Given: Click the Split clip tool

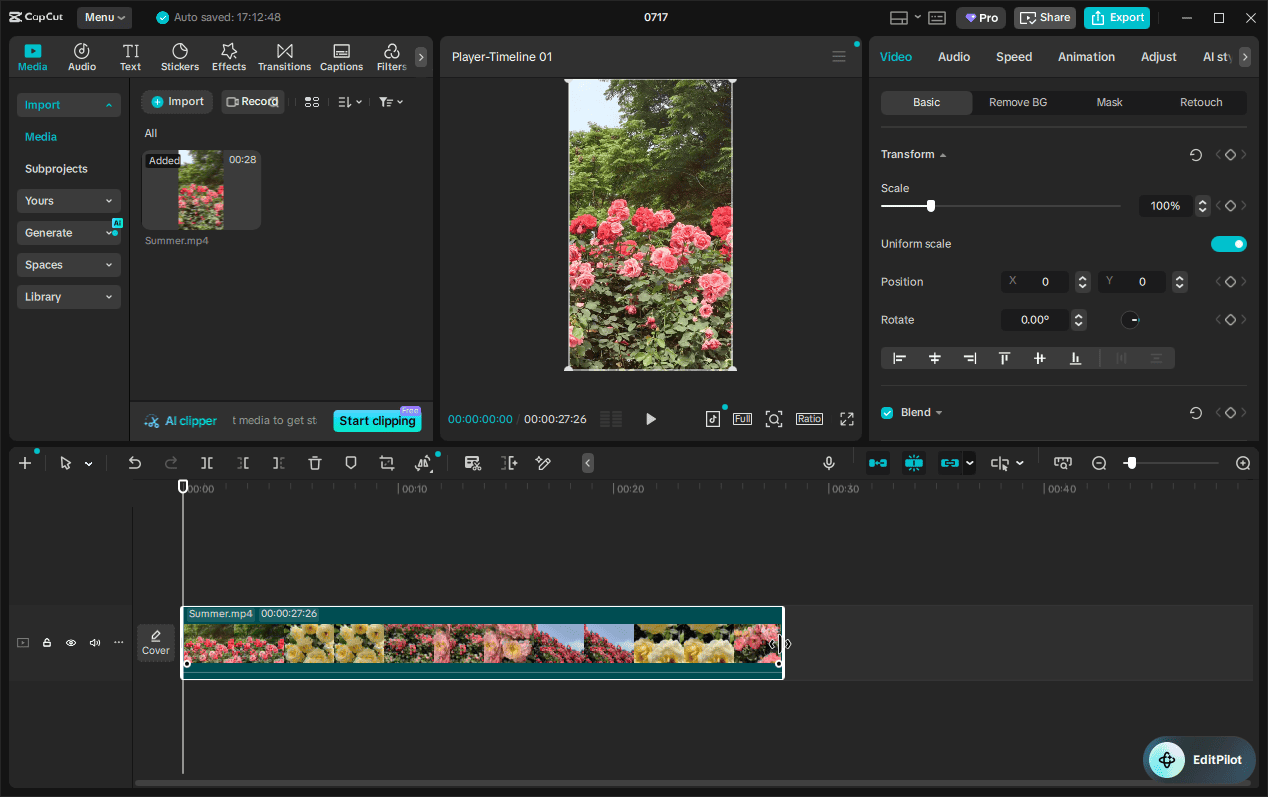Looking at the screenshot, I should pos(207,463).
